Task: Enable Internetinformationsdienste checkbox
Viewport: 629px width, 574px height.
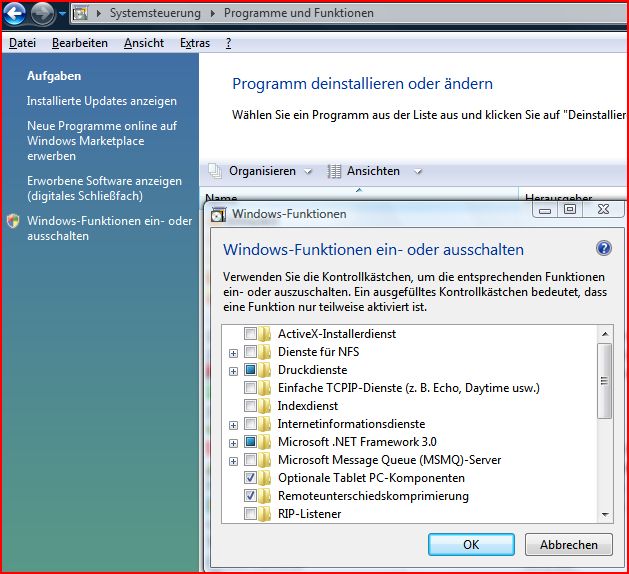Action: point(250,424)
